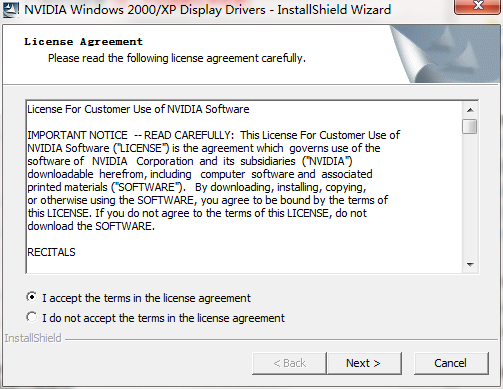Click the page-curl graphic in the header
Viewport: 503px width, 389px height.
coord(445,54)
